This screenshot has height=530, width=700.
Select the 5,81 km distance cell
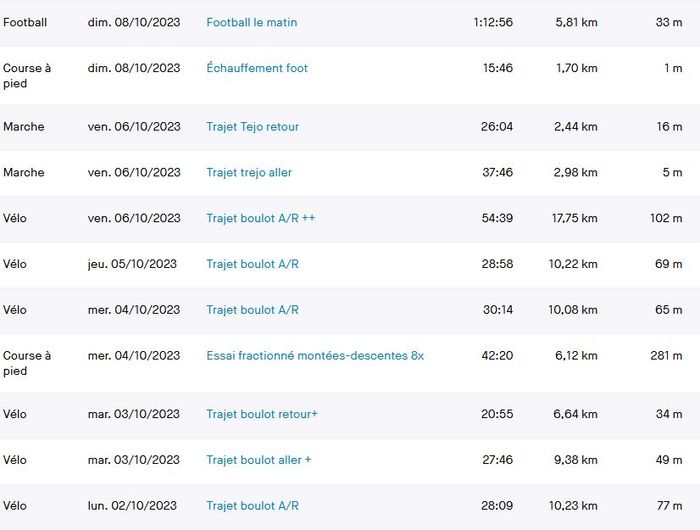click(x=576, y=22)
